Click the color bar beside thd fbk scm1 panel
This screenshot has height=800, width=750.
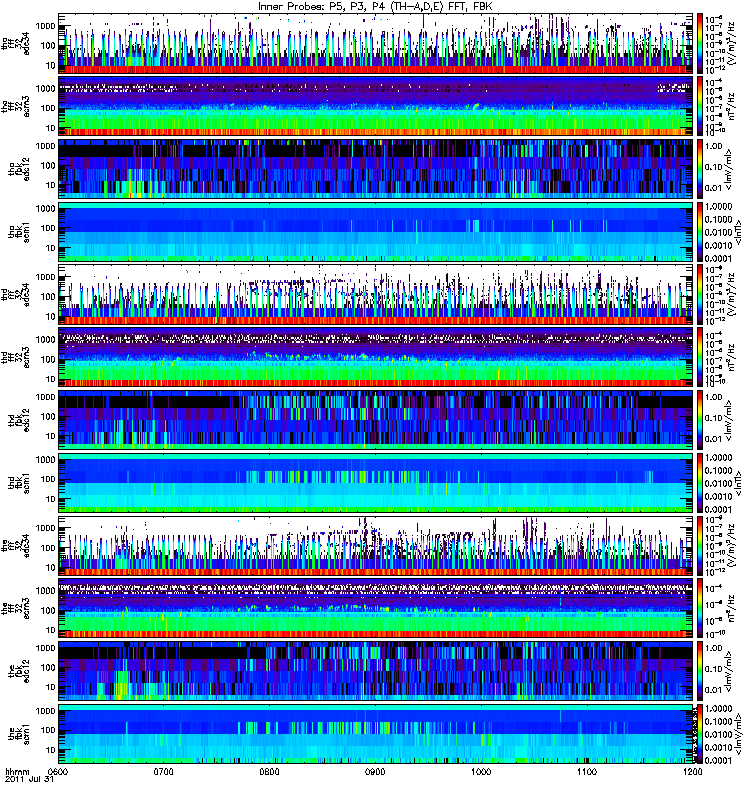tap(700, 483)
